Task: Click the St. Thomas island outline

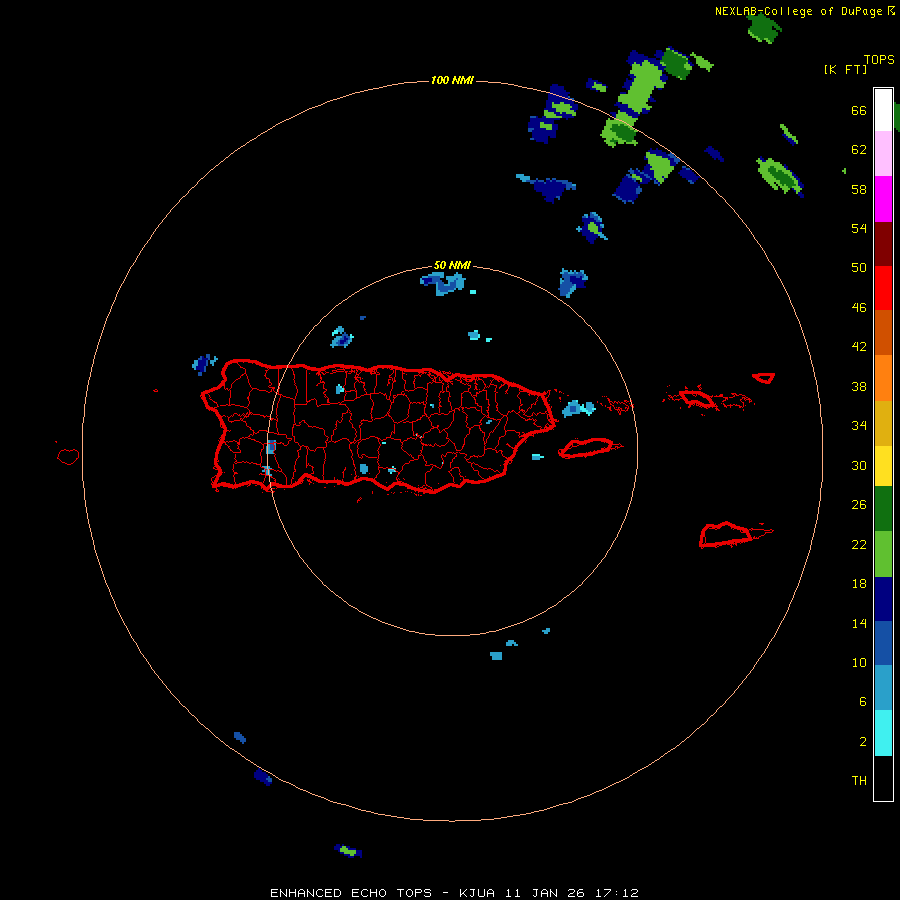Action: tap(698, 398)
